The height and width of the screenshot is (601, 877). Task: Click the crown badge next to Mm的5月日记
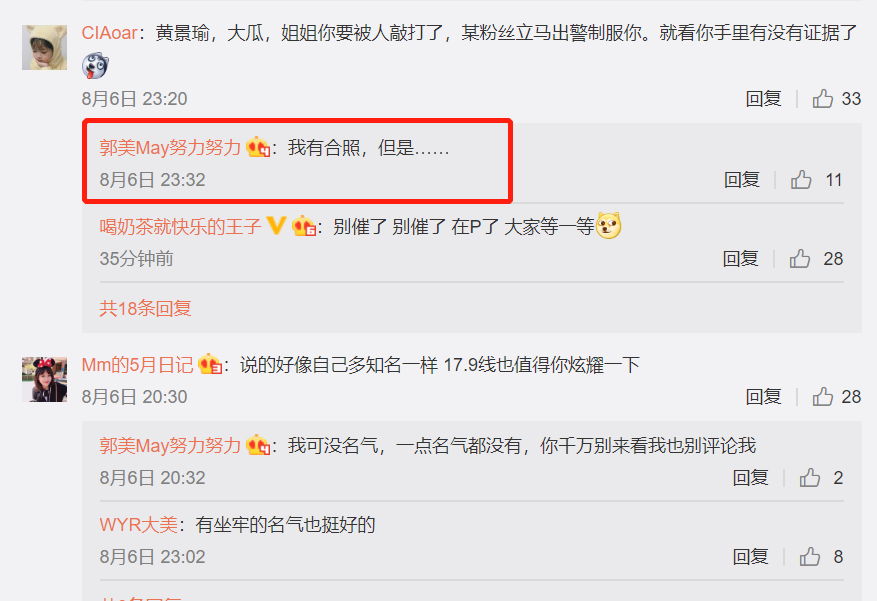point(210,365)
